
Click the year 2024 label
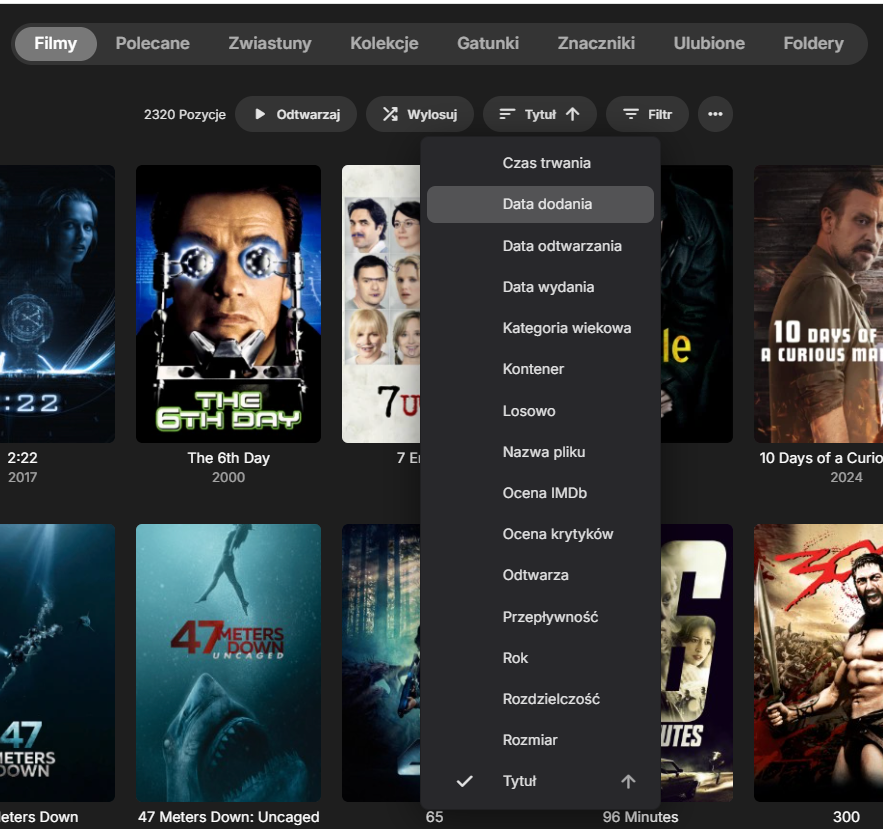tap(846, 478)
